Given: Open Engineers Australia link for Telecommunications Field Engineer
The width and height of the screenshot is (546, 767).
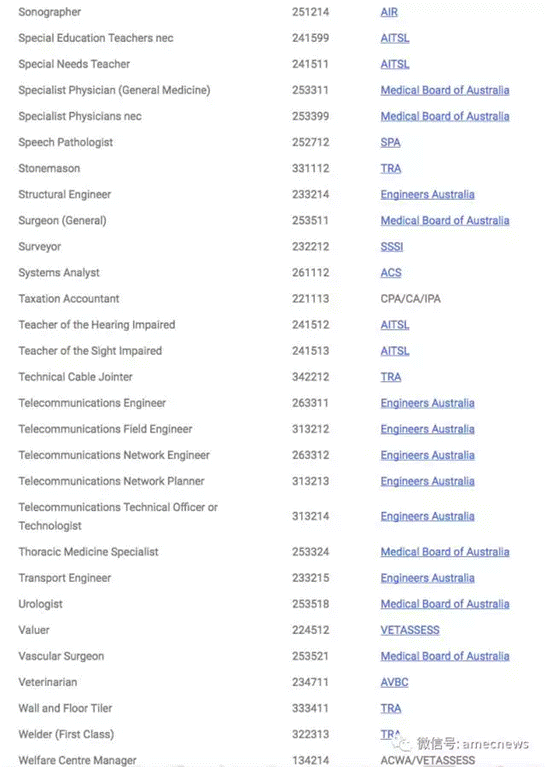Looking at the screenshot, I should 428,429.
